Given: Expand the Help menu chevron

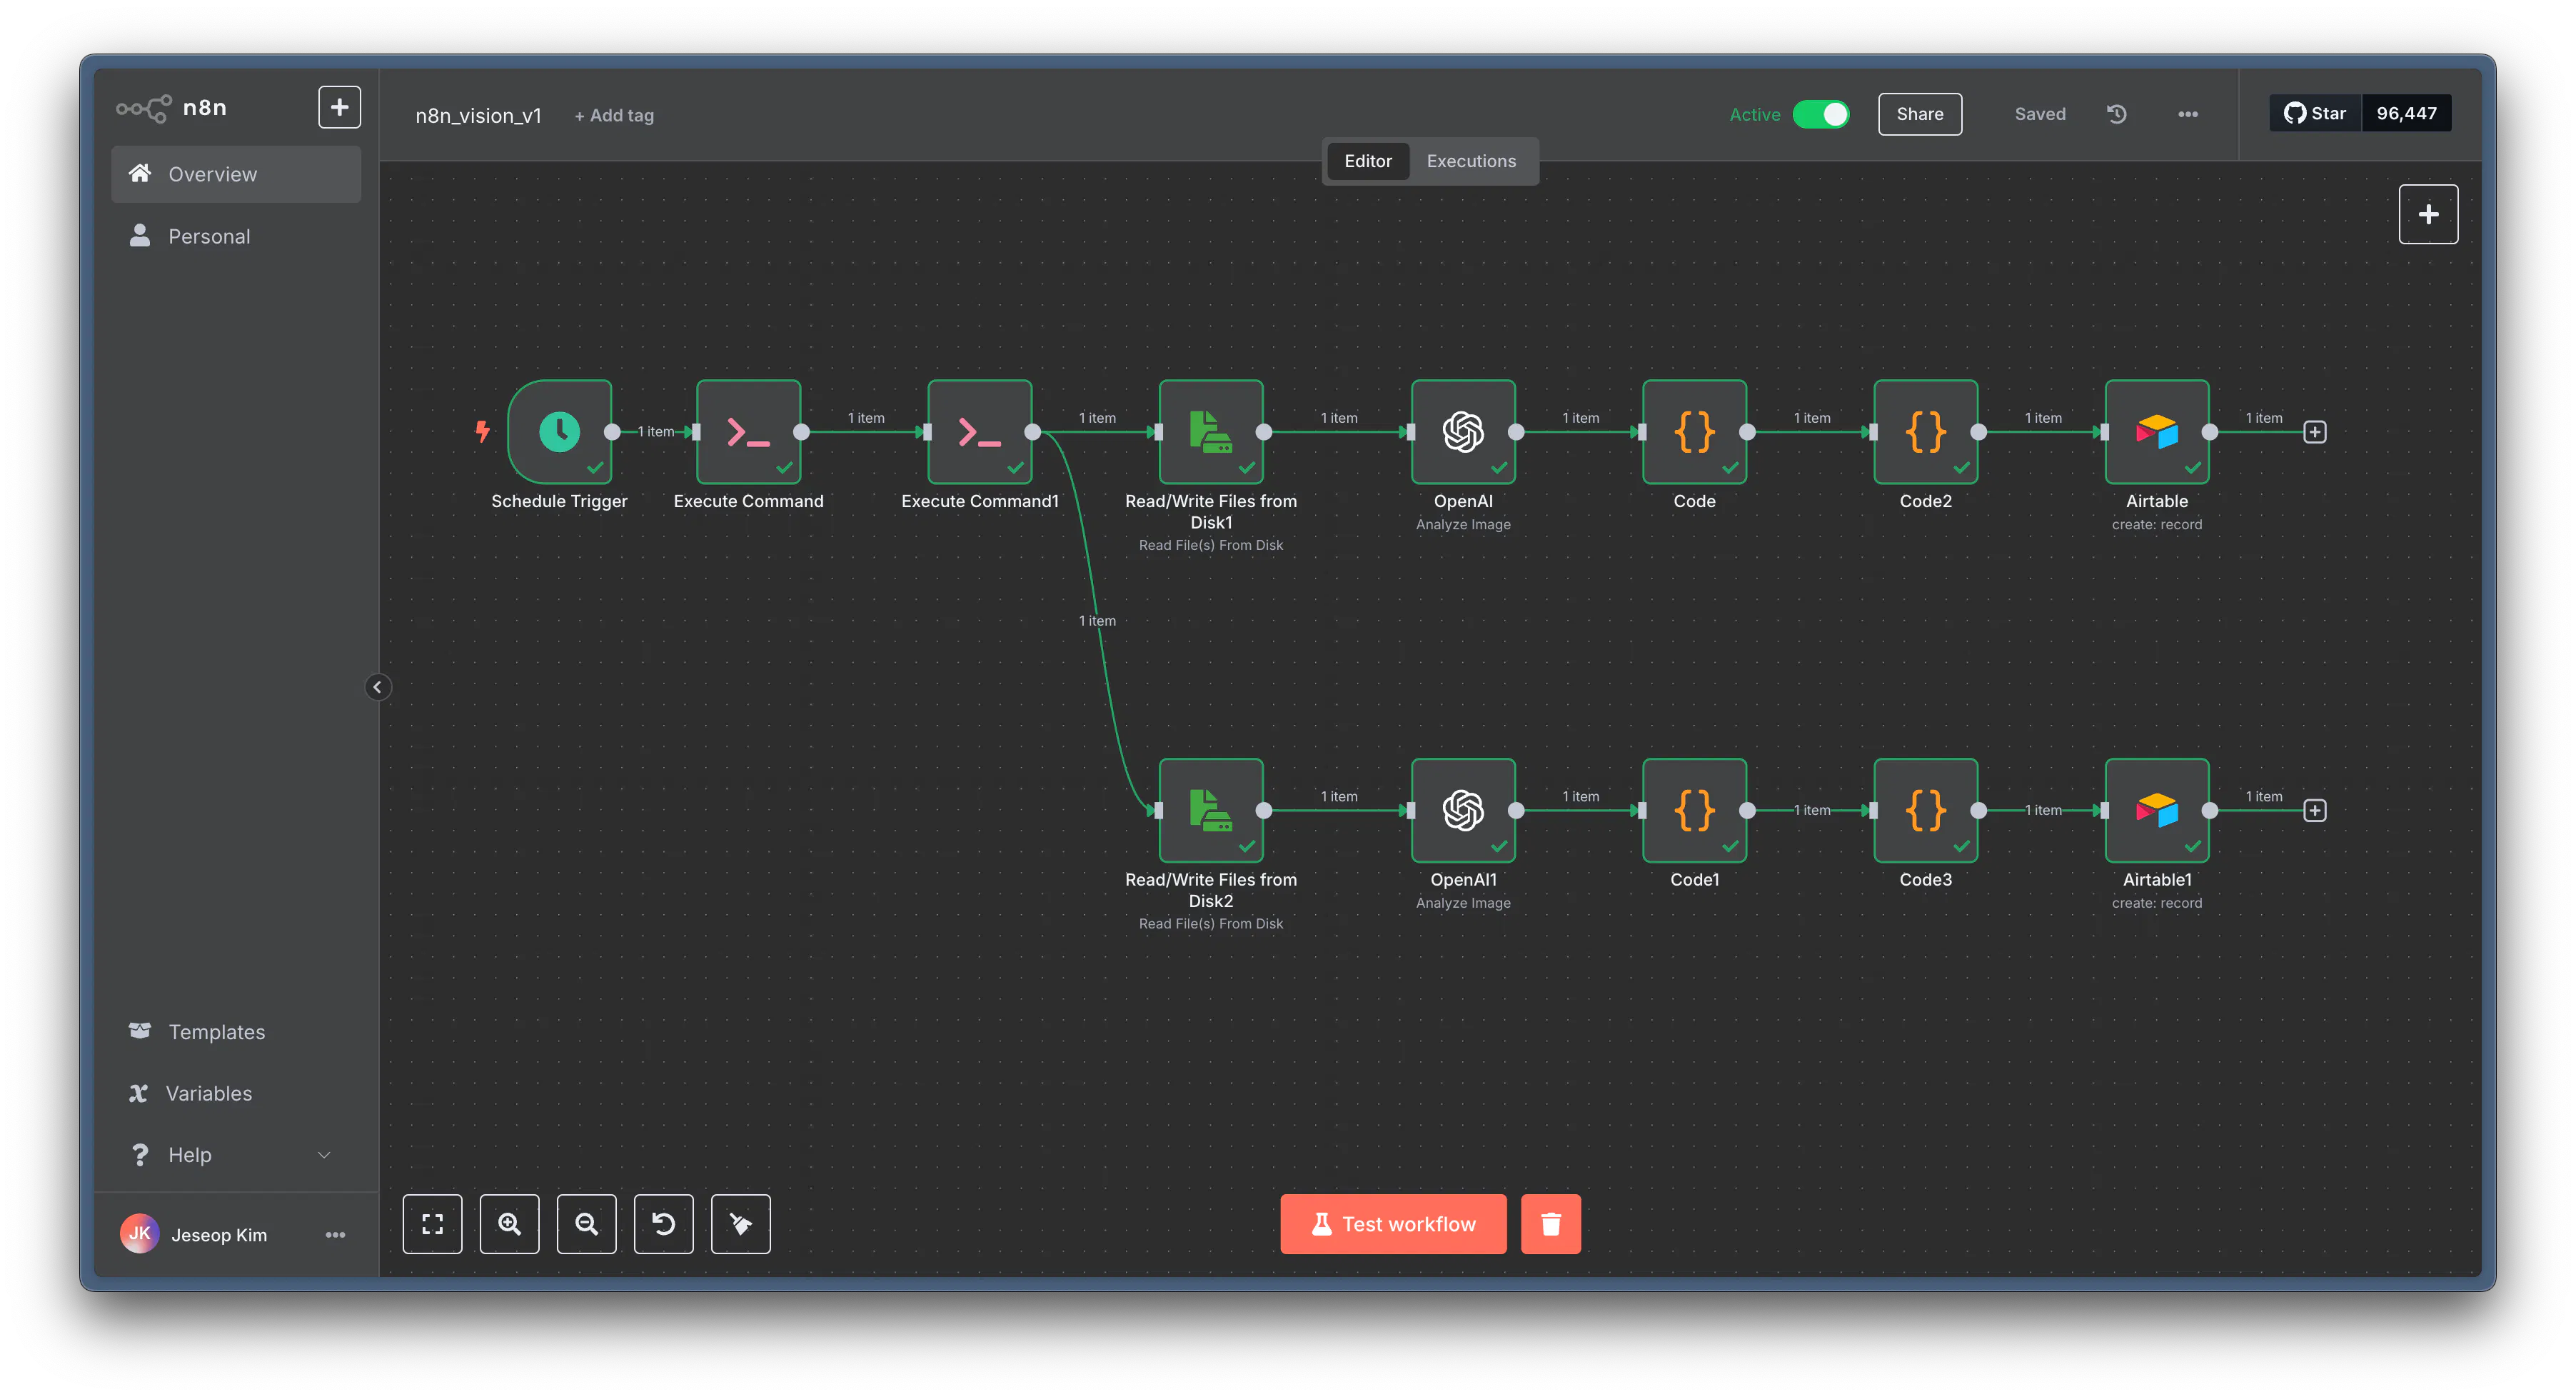Looking at the screenshot, I should pos(324,1155).
